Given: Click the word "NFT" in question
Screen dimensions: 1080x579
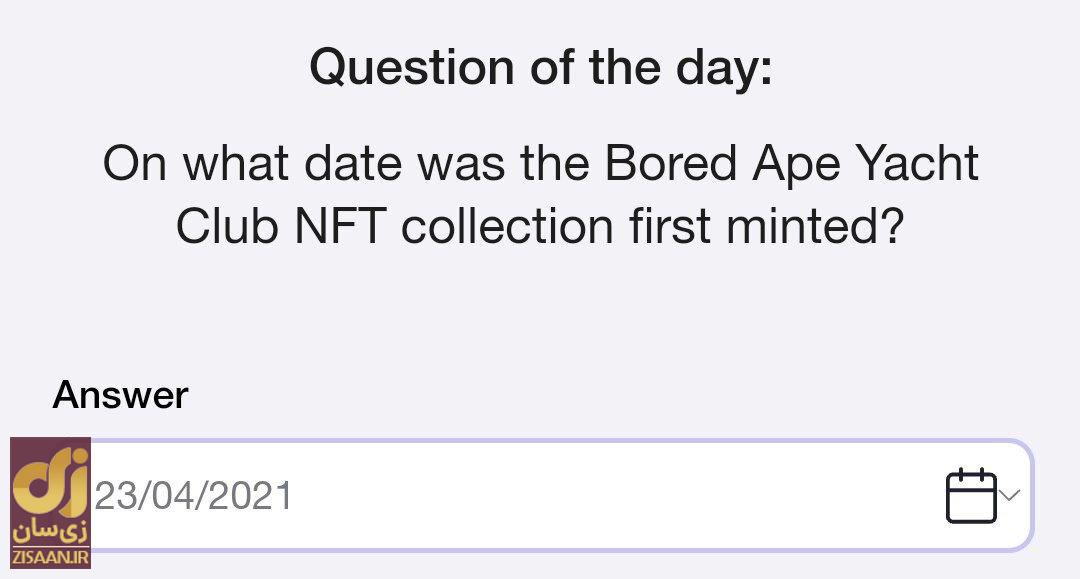Looking at the screenshot, I should (x=340, y=227).
